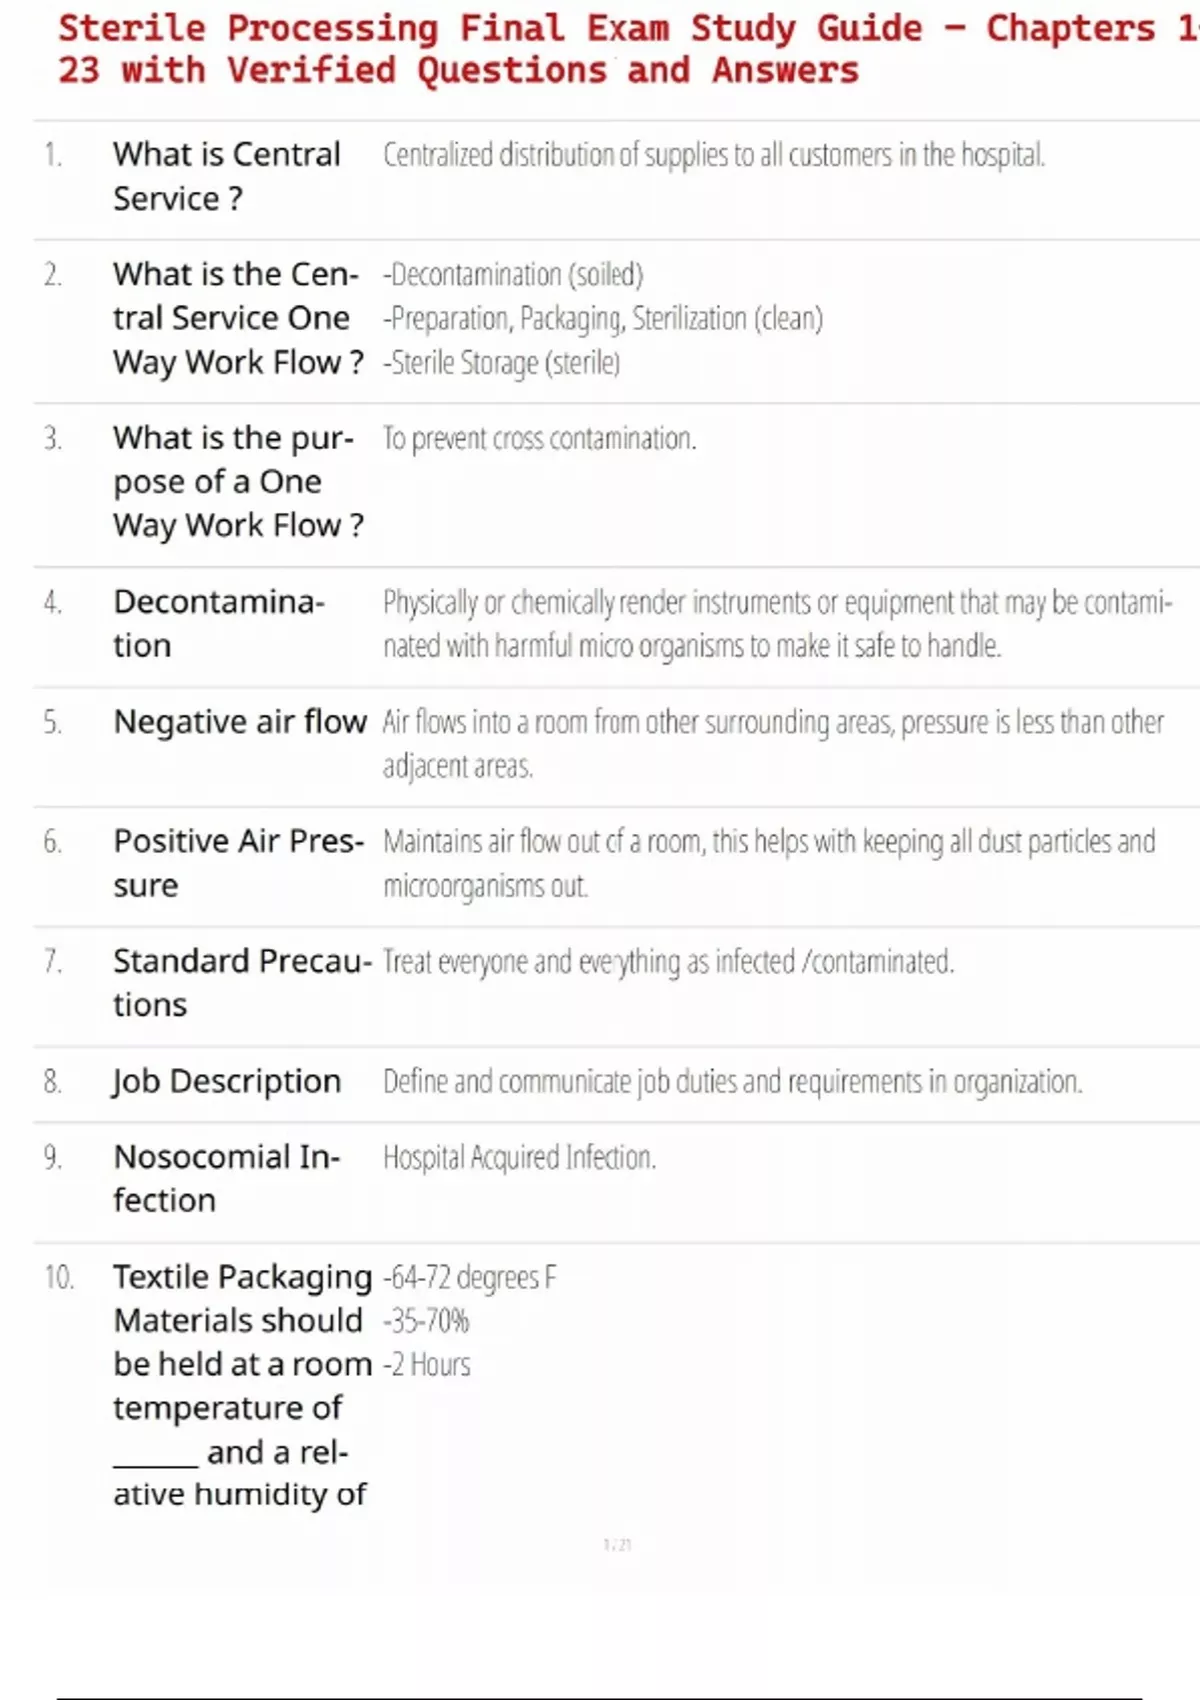This screenshot has height=1700, width=1200.
Task: Click the 'Nosocomial Infection' term
Action: pos(226,1178)
